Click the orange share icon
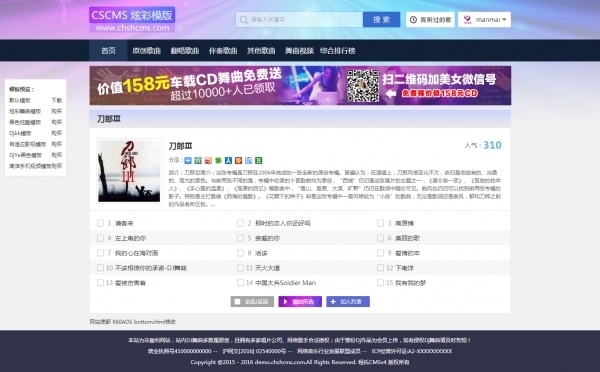Screen dimensions: 600x372 (238, 160)
